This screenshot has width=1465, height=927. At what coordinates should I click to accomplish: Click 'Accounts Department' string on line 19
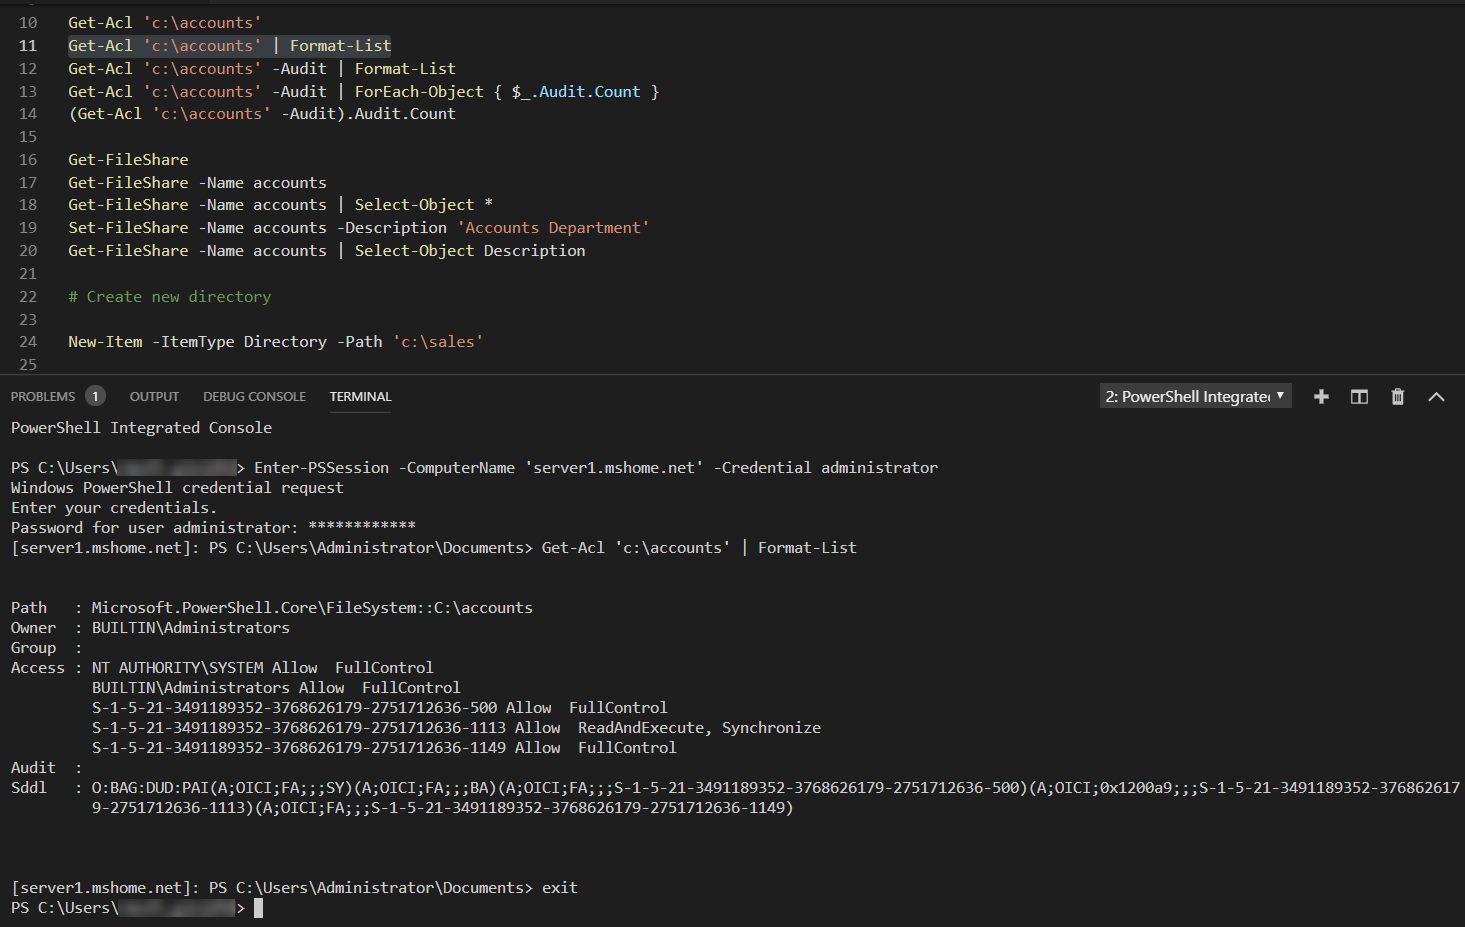coord(553,228)
